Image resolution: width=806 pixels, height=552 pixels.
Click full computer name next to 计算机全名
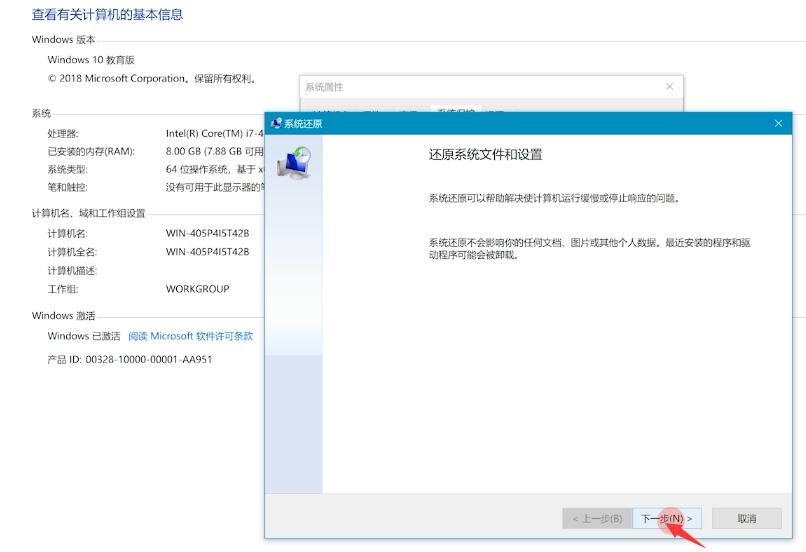click(x=207, y=252)
